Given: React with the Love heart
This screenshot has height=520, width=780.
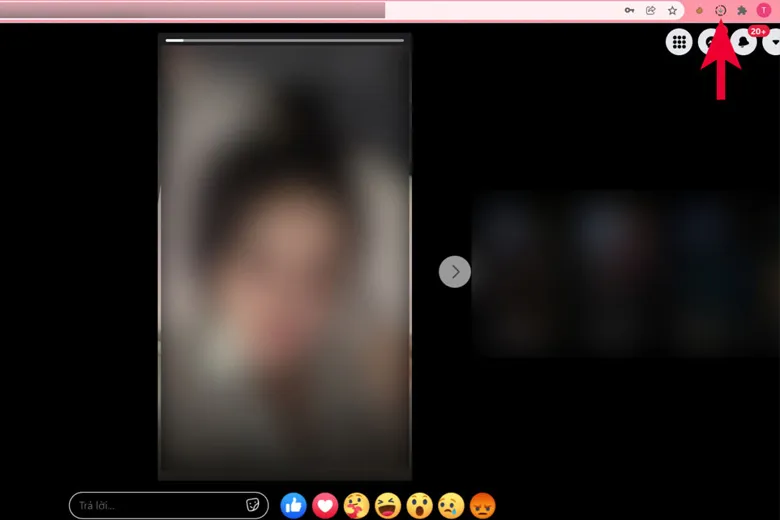Looking at the screenshot, I should click(325, 506).
